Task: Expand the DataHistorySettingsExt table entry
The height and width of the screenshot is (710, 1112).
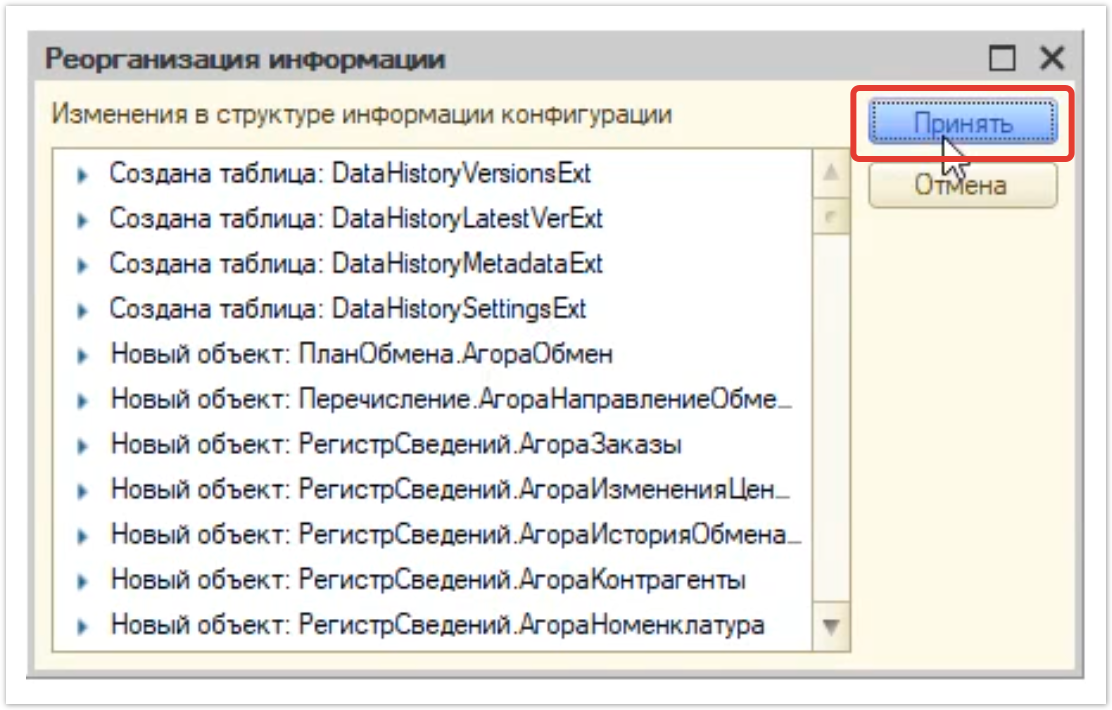Action: coord(84,310)
